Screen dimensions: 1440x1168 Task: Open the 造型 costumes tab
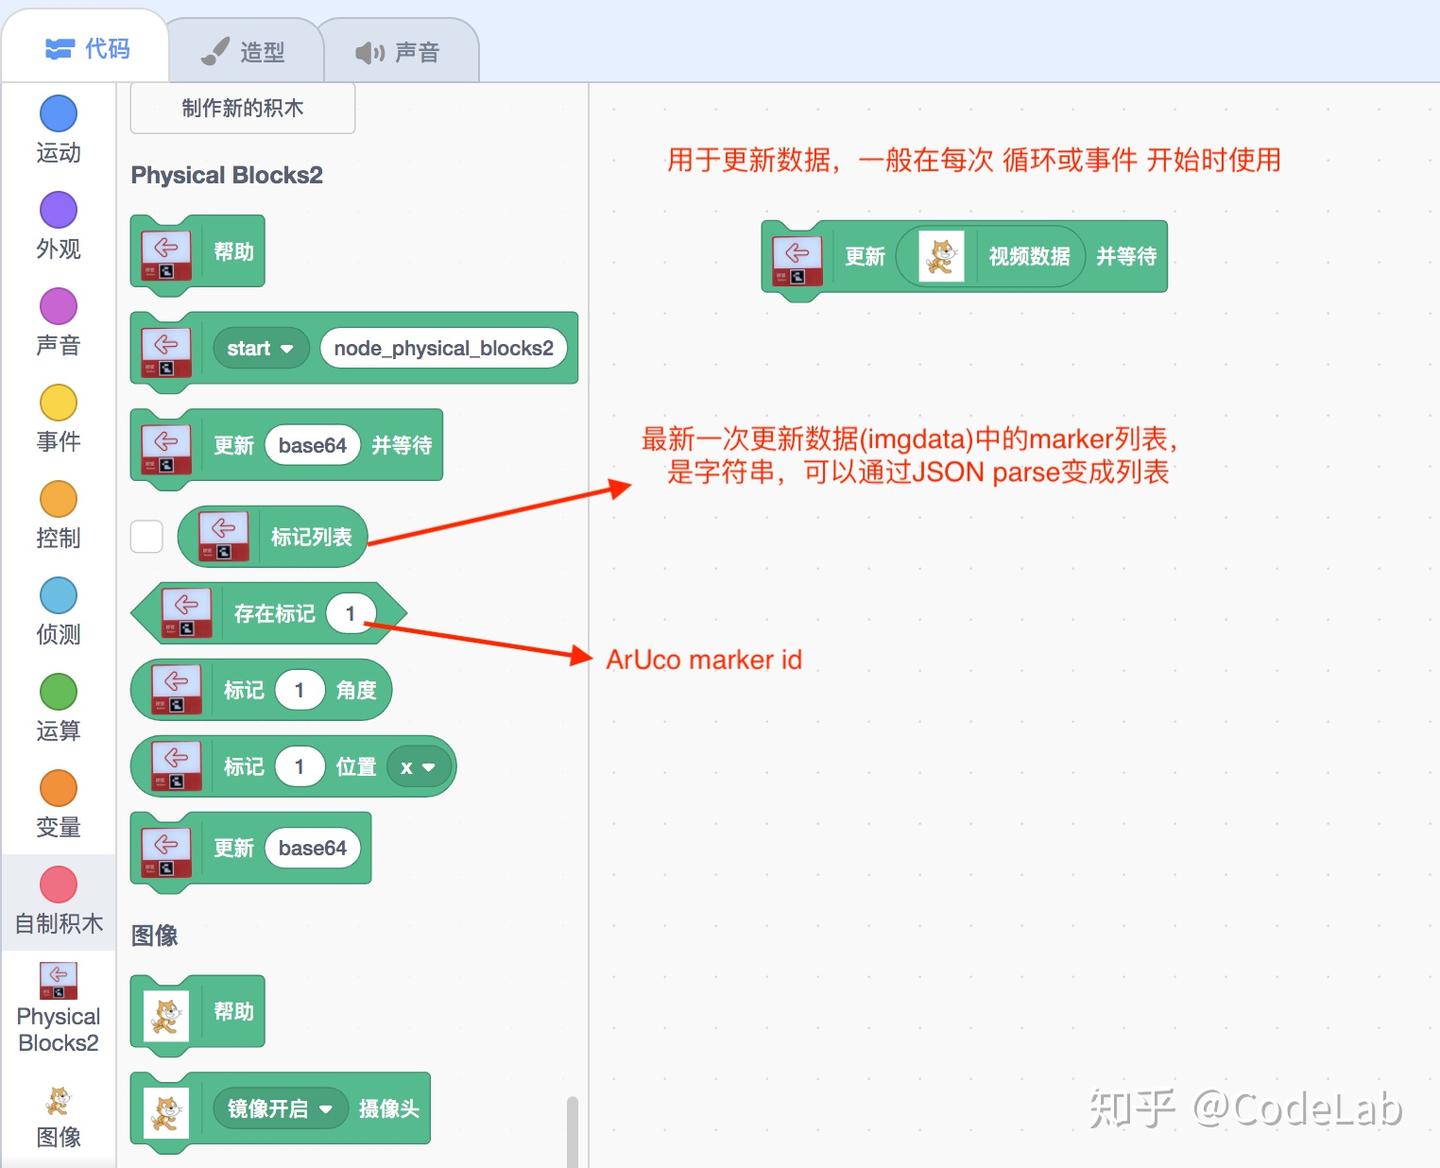(244, 51)
